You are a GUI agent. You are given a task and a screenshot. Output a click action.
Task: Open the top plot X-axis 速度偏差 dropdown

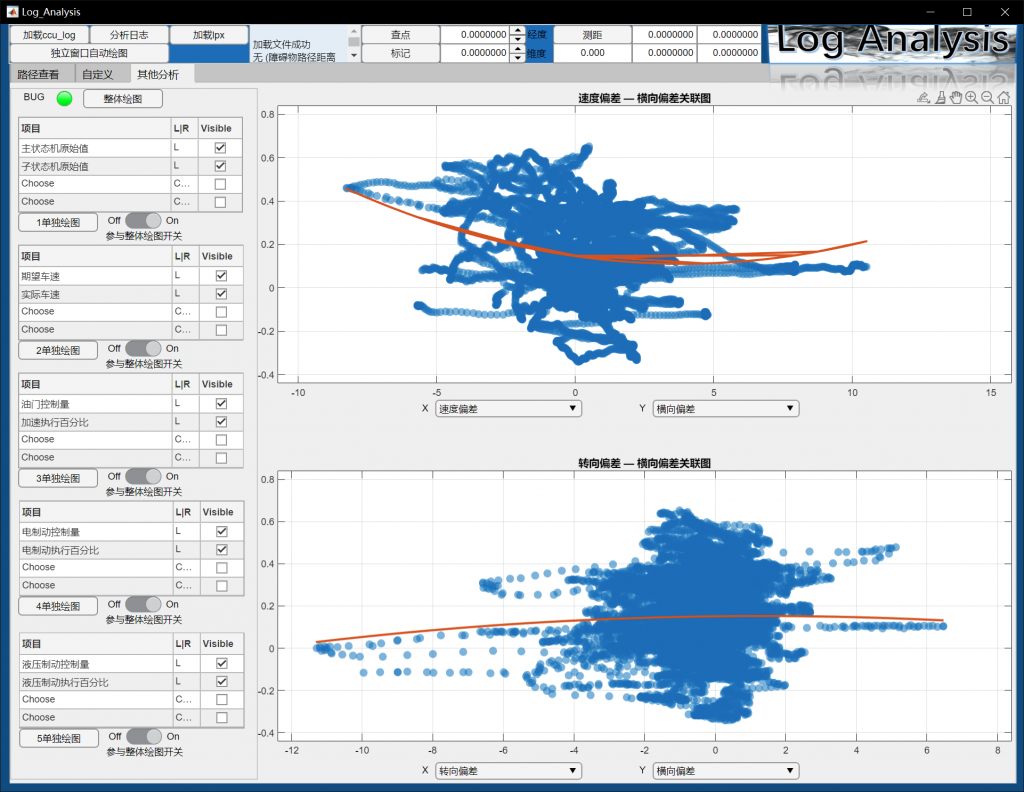(x=508, y=408)
